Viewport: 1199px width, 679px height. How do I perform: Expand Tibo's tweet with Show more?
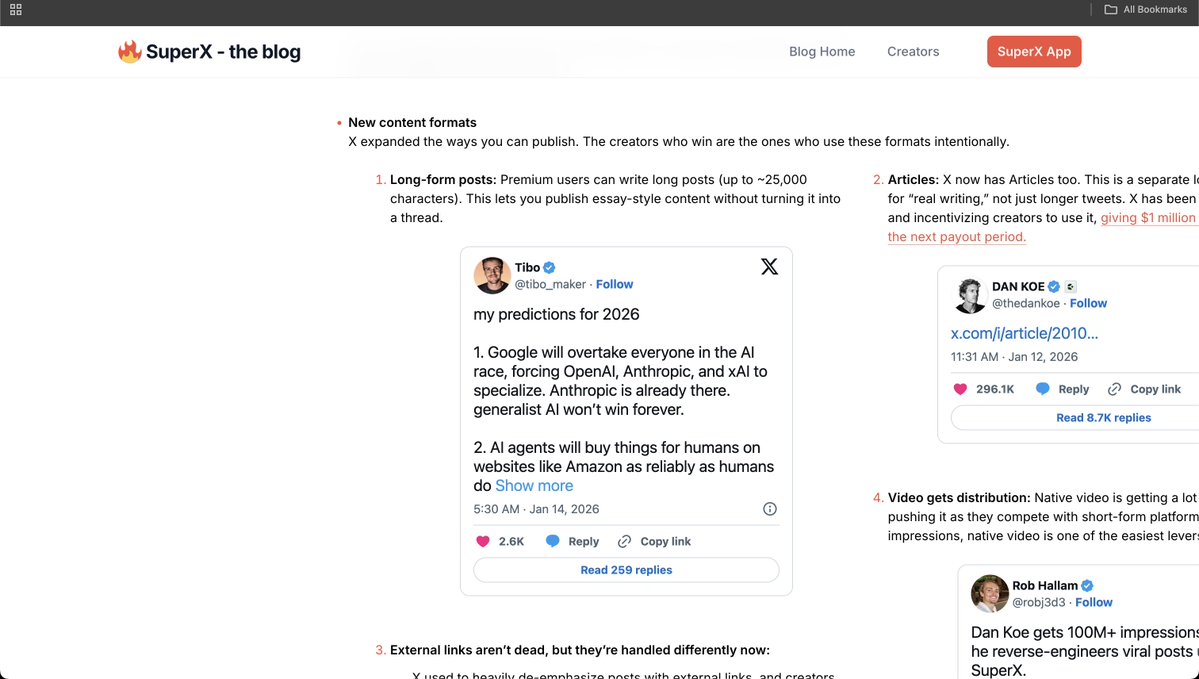[x=534, y=486]
